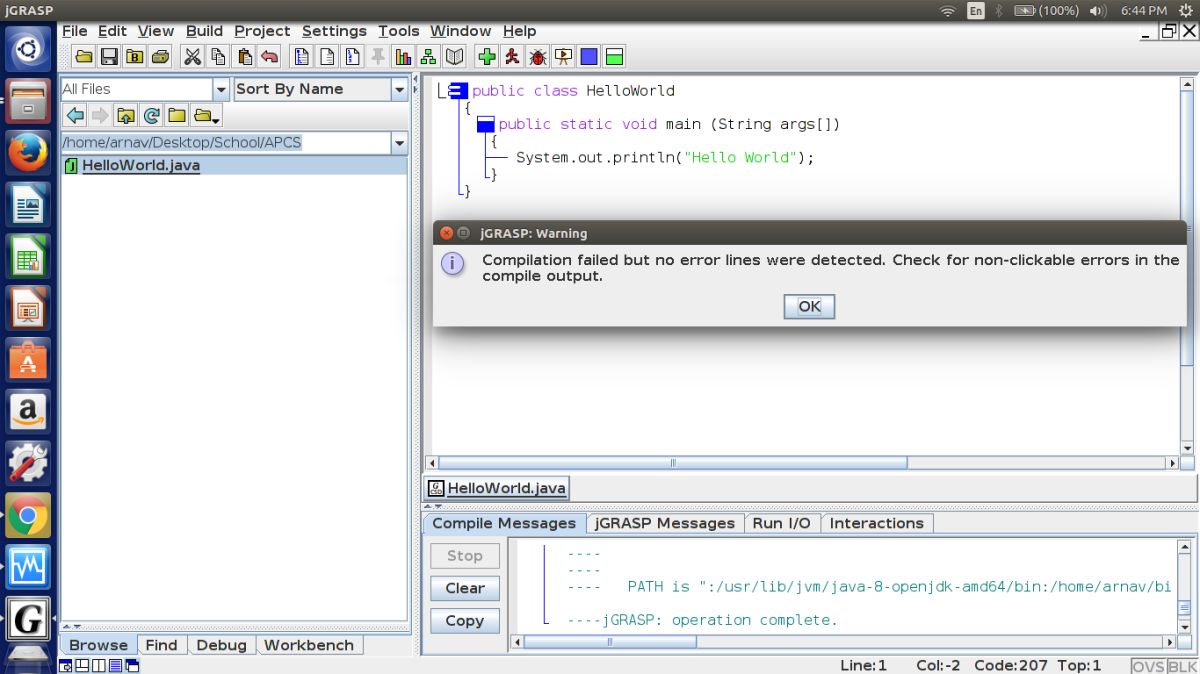Switch to the Interactions tab
1200x674 pixels.
coord(877,523)
